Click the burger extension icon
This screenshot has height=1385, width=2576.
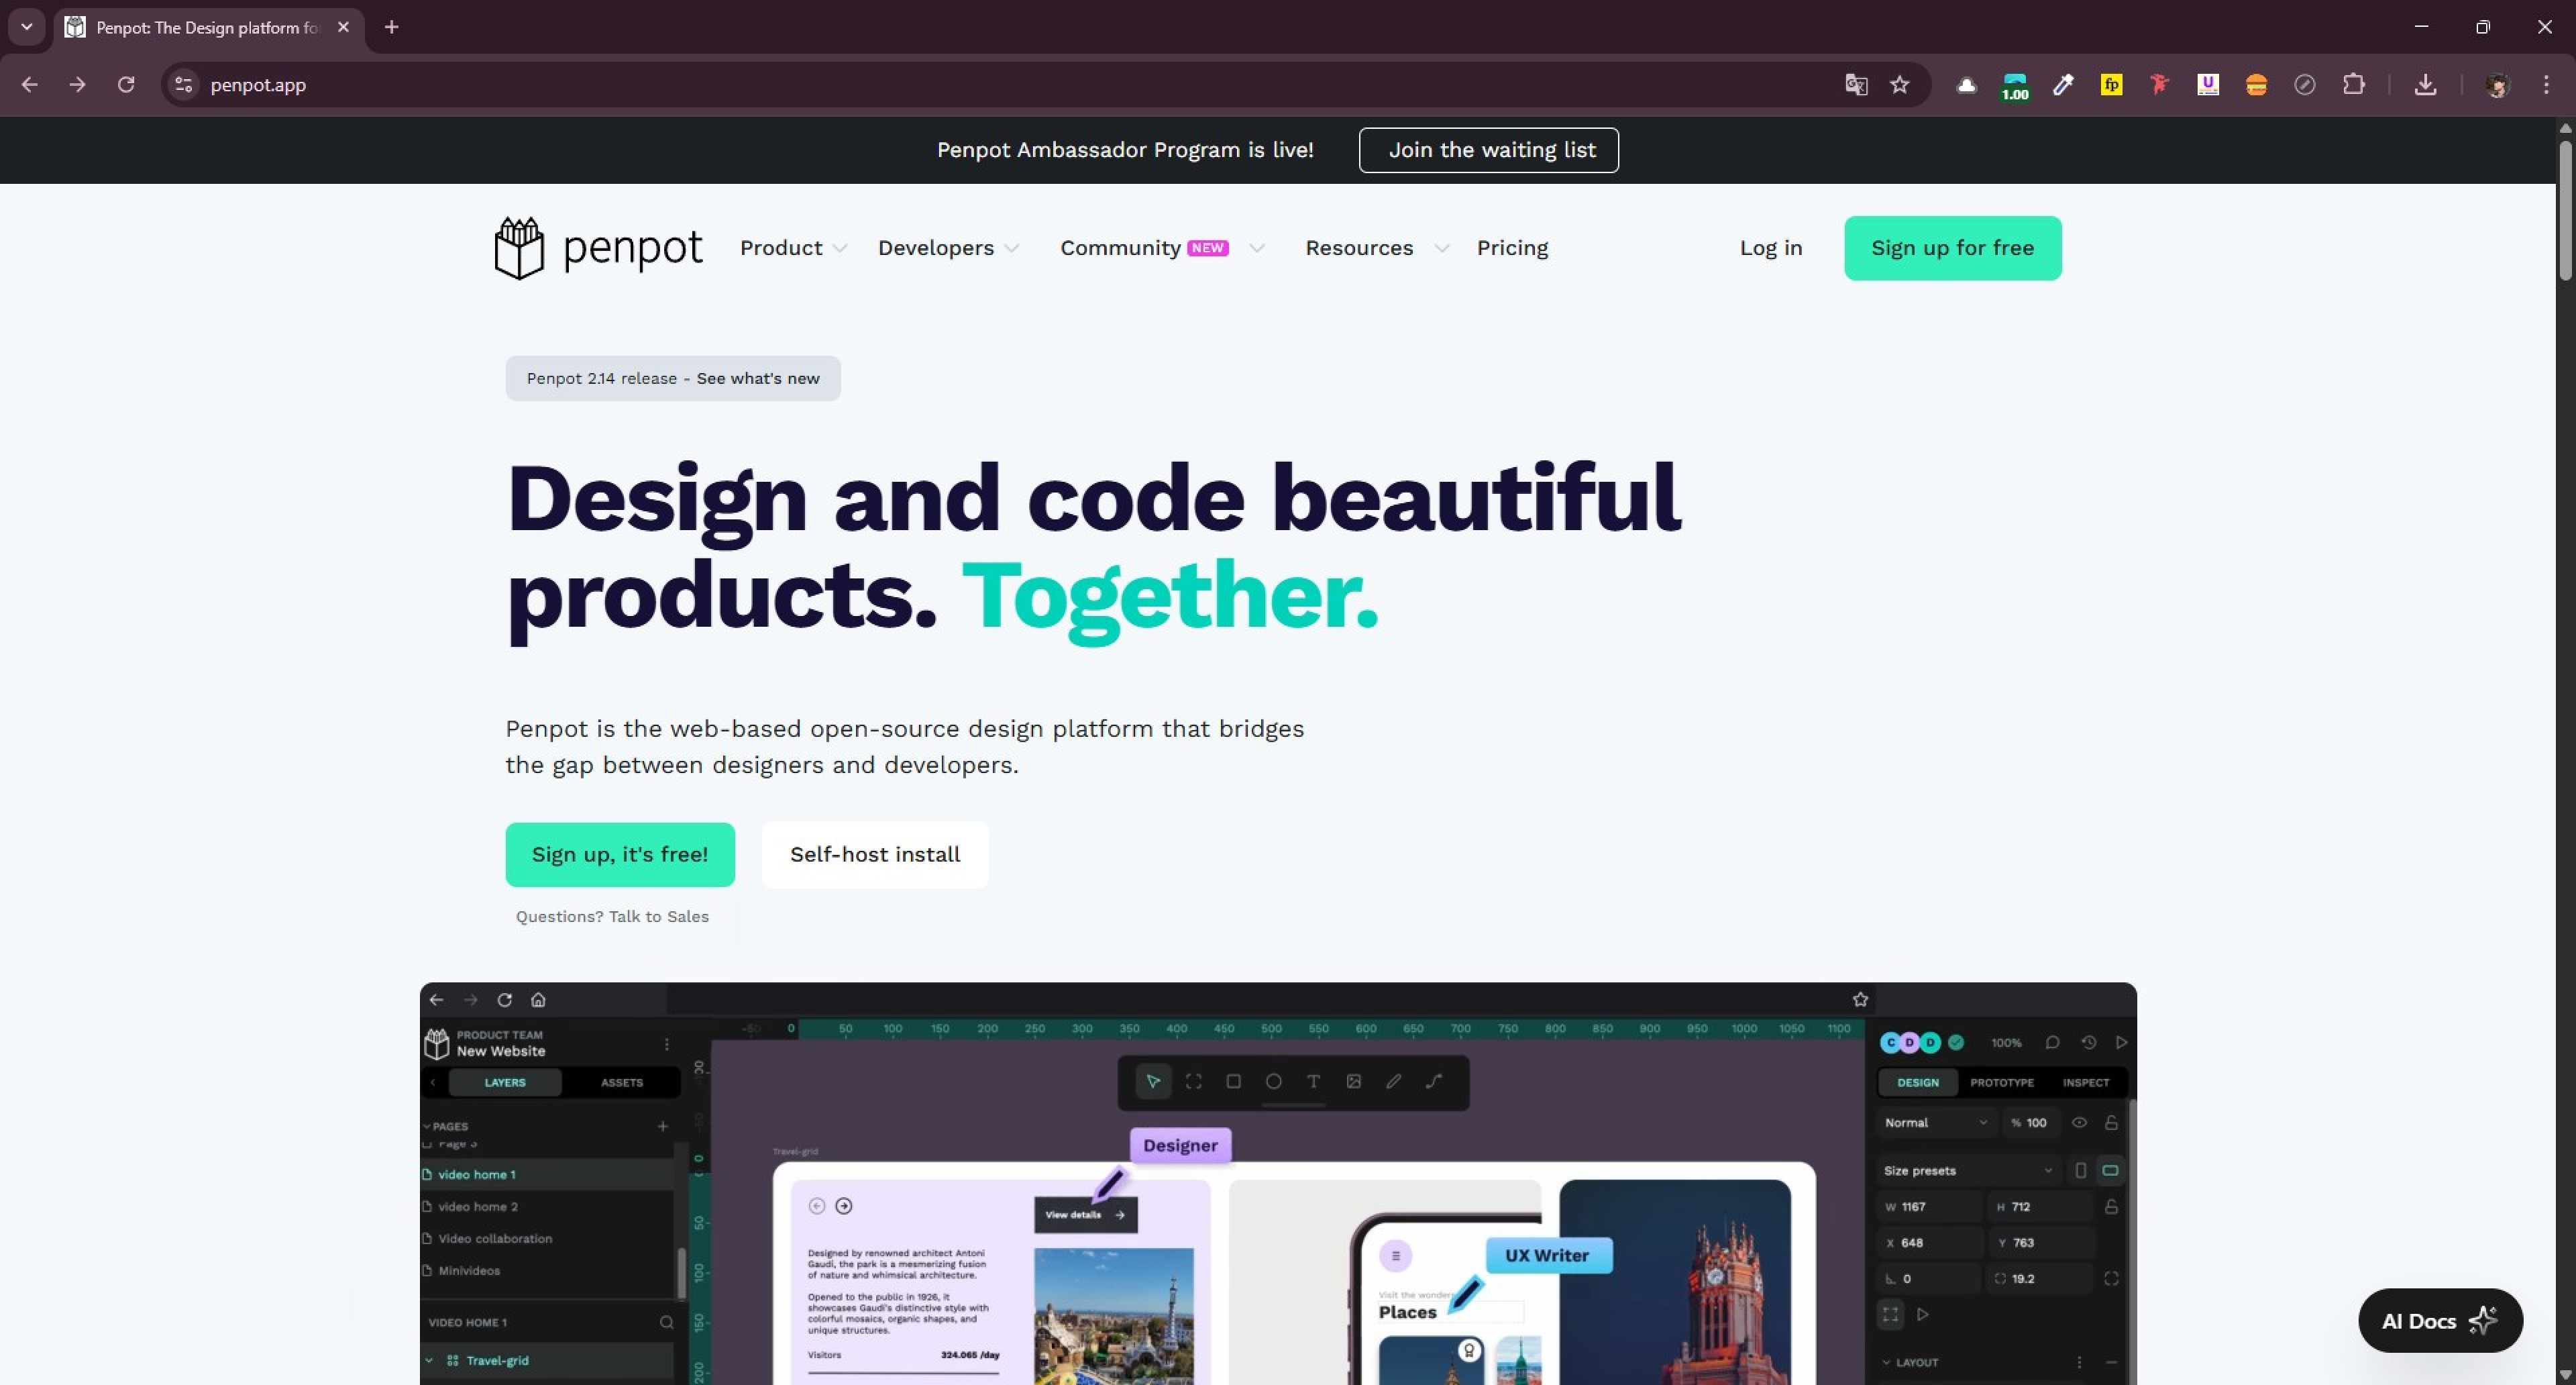(2256, 85)
